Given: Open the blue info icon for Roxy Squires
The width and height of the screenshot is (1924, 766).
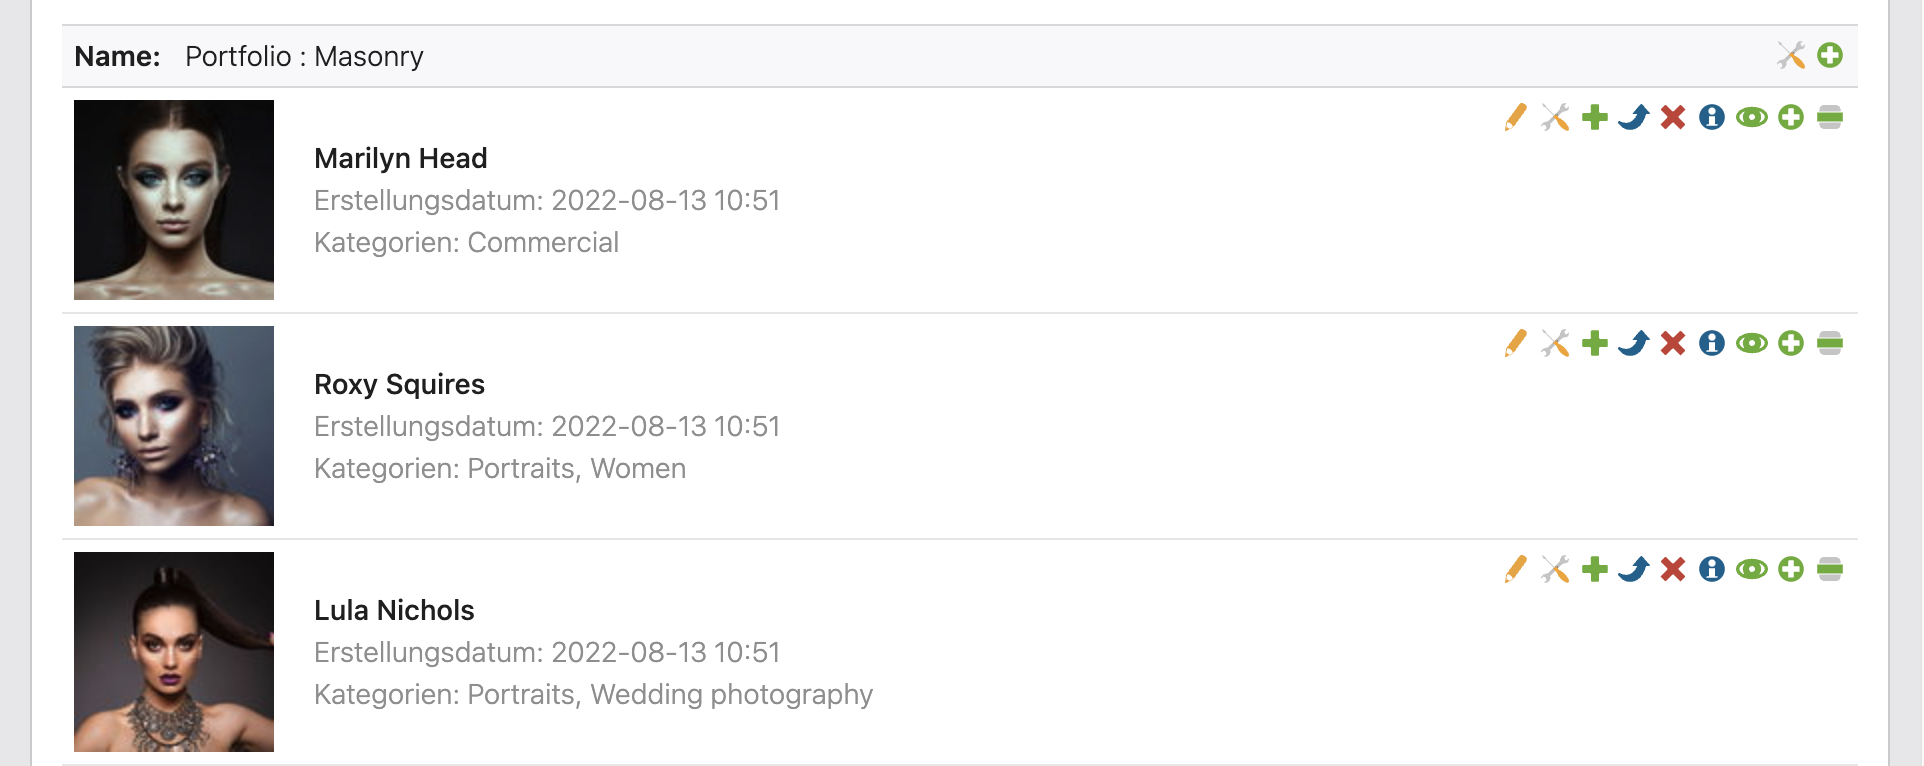Looking at the screenshot, I should coord(1712,343).
